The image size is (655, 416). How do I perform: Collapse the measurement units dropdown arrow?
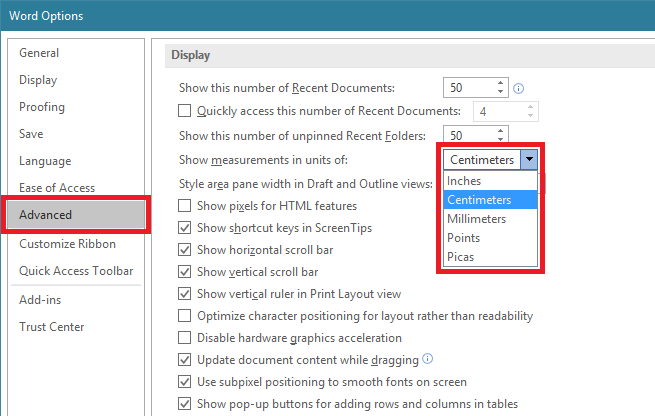529,160
